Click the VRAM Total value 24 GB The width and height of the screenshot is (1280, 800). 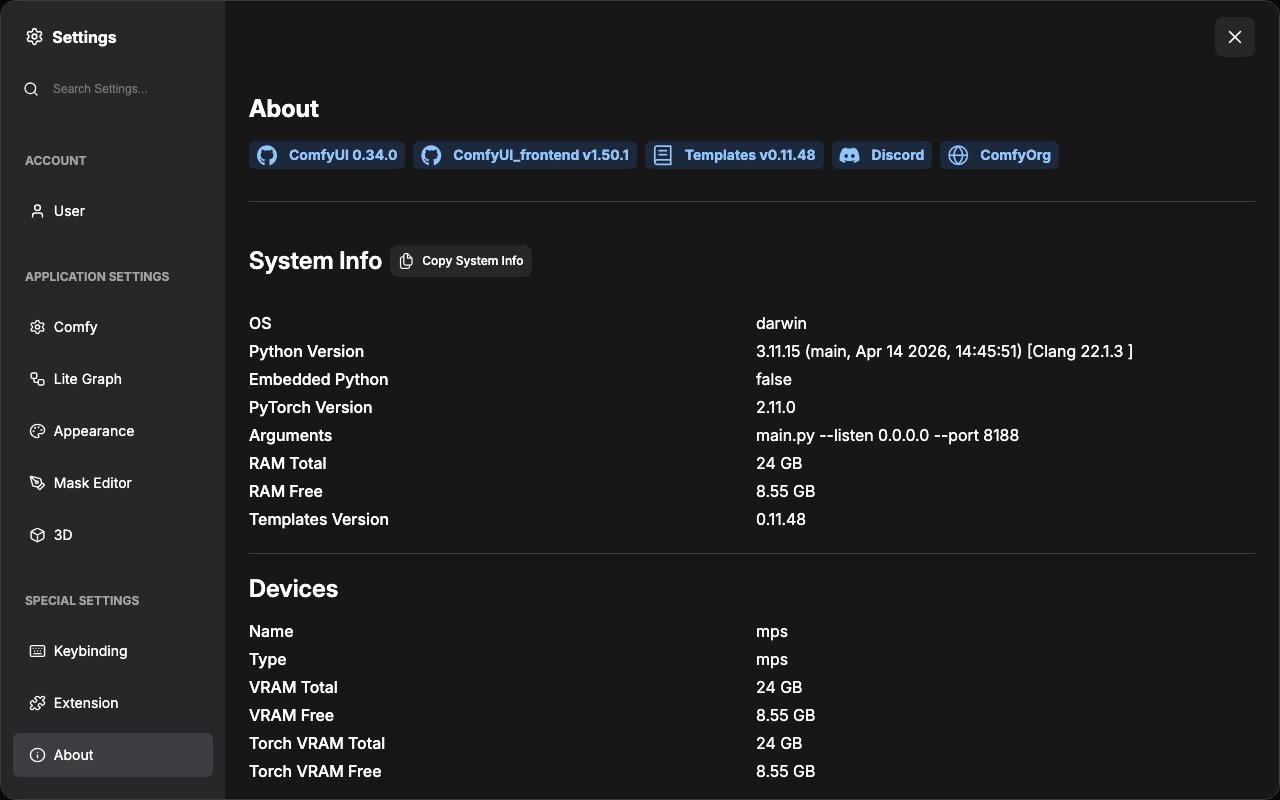(x=779, y=687)
